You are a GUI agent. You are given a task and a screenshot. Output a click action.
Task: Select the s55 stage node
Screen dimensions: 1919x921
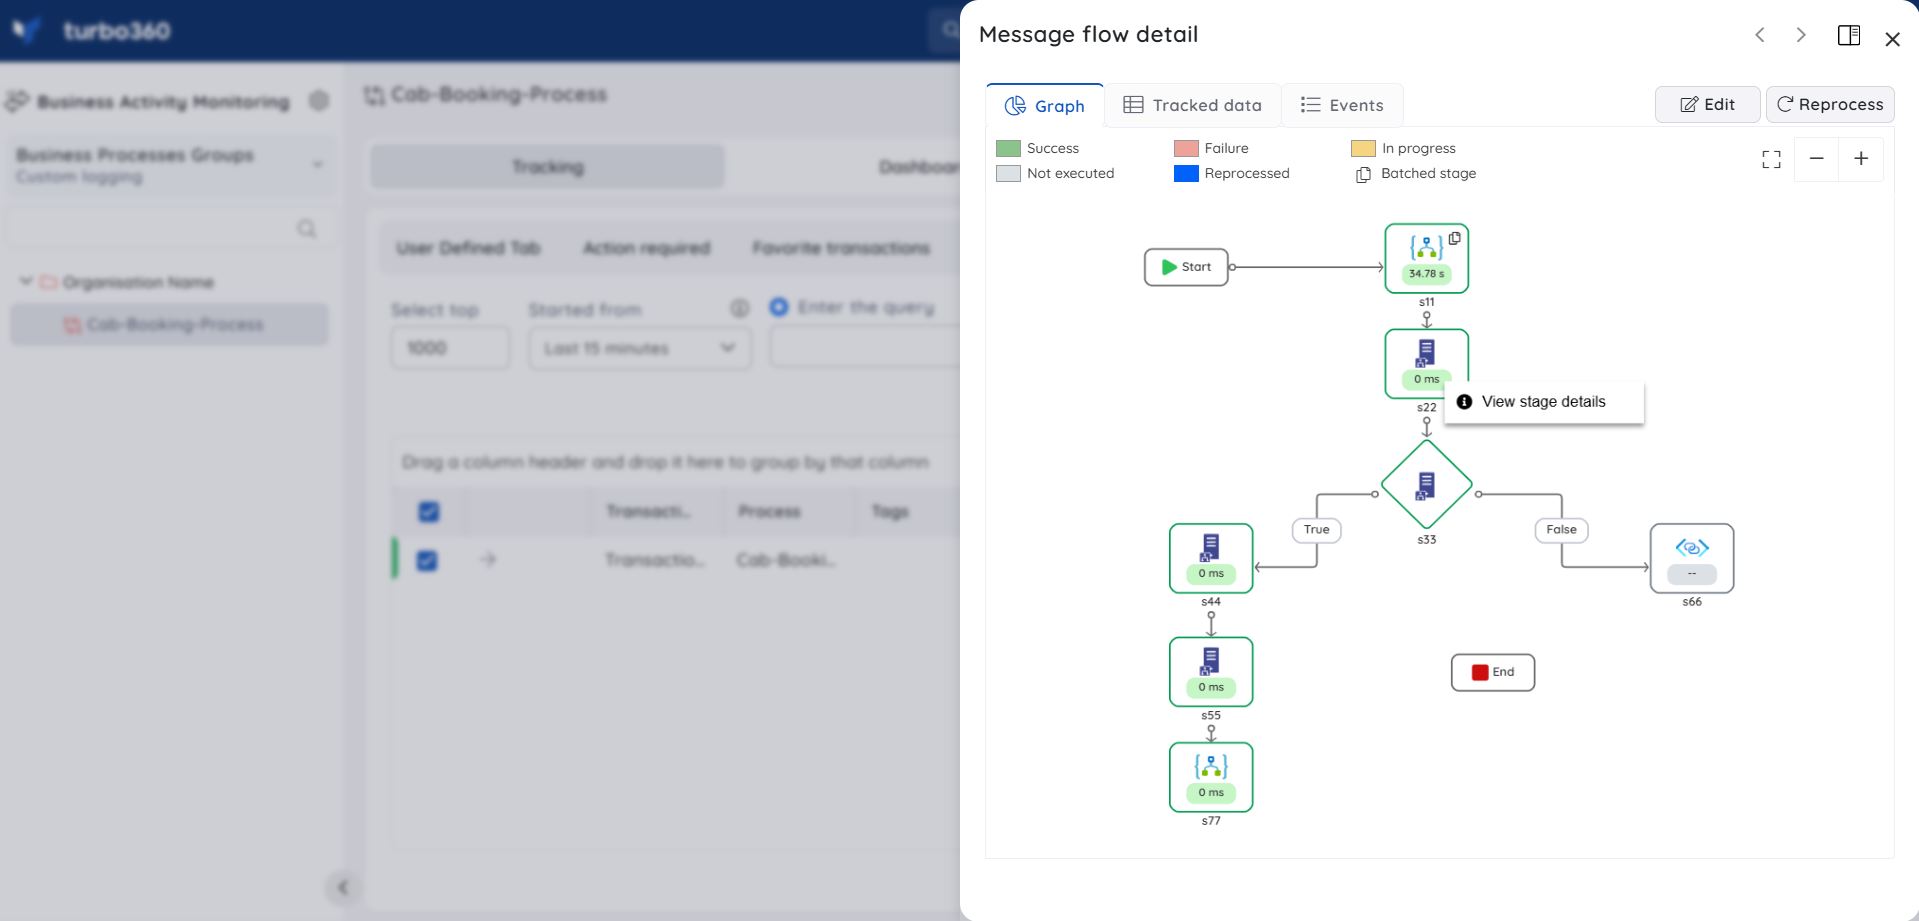pyautogui.click(x=1211, y=672)
